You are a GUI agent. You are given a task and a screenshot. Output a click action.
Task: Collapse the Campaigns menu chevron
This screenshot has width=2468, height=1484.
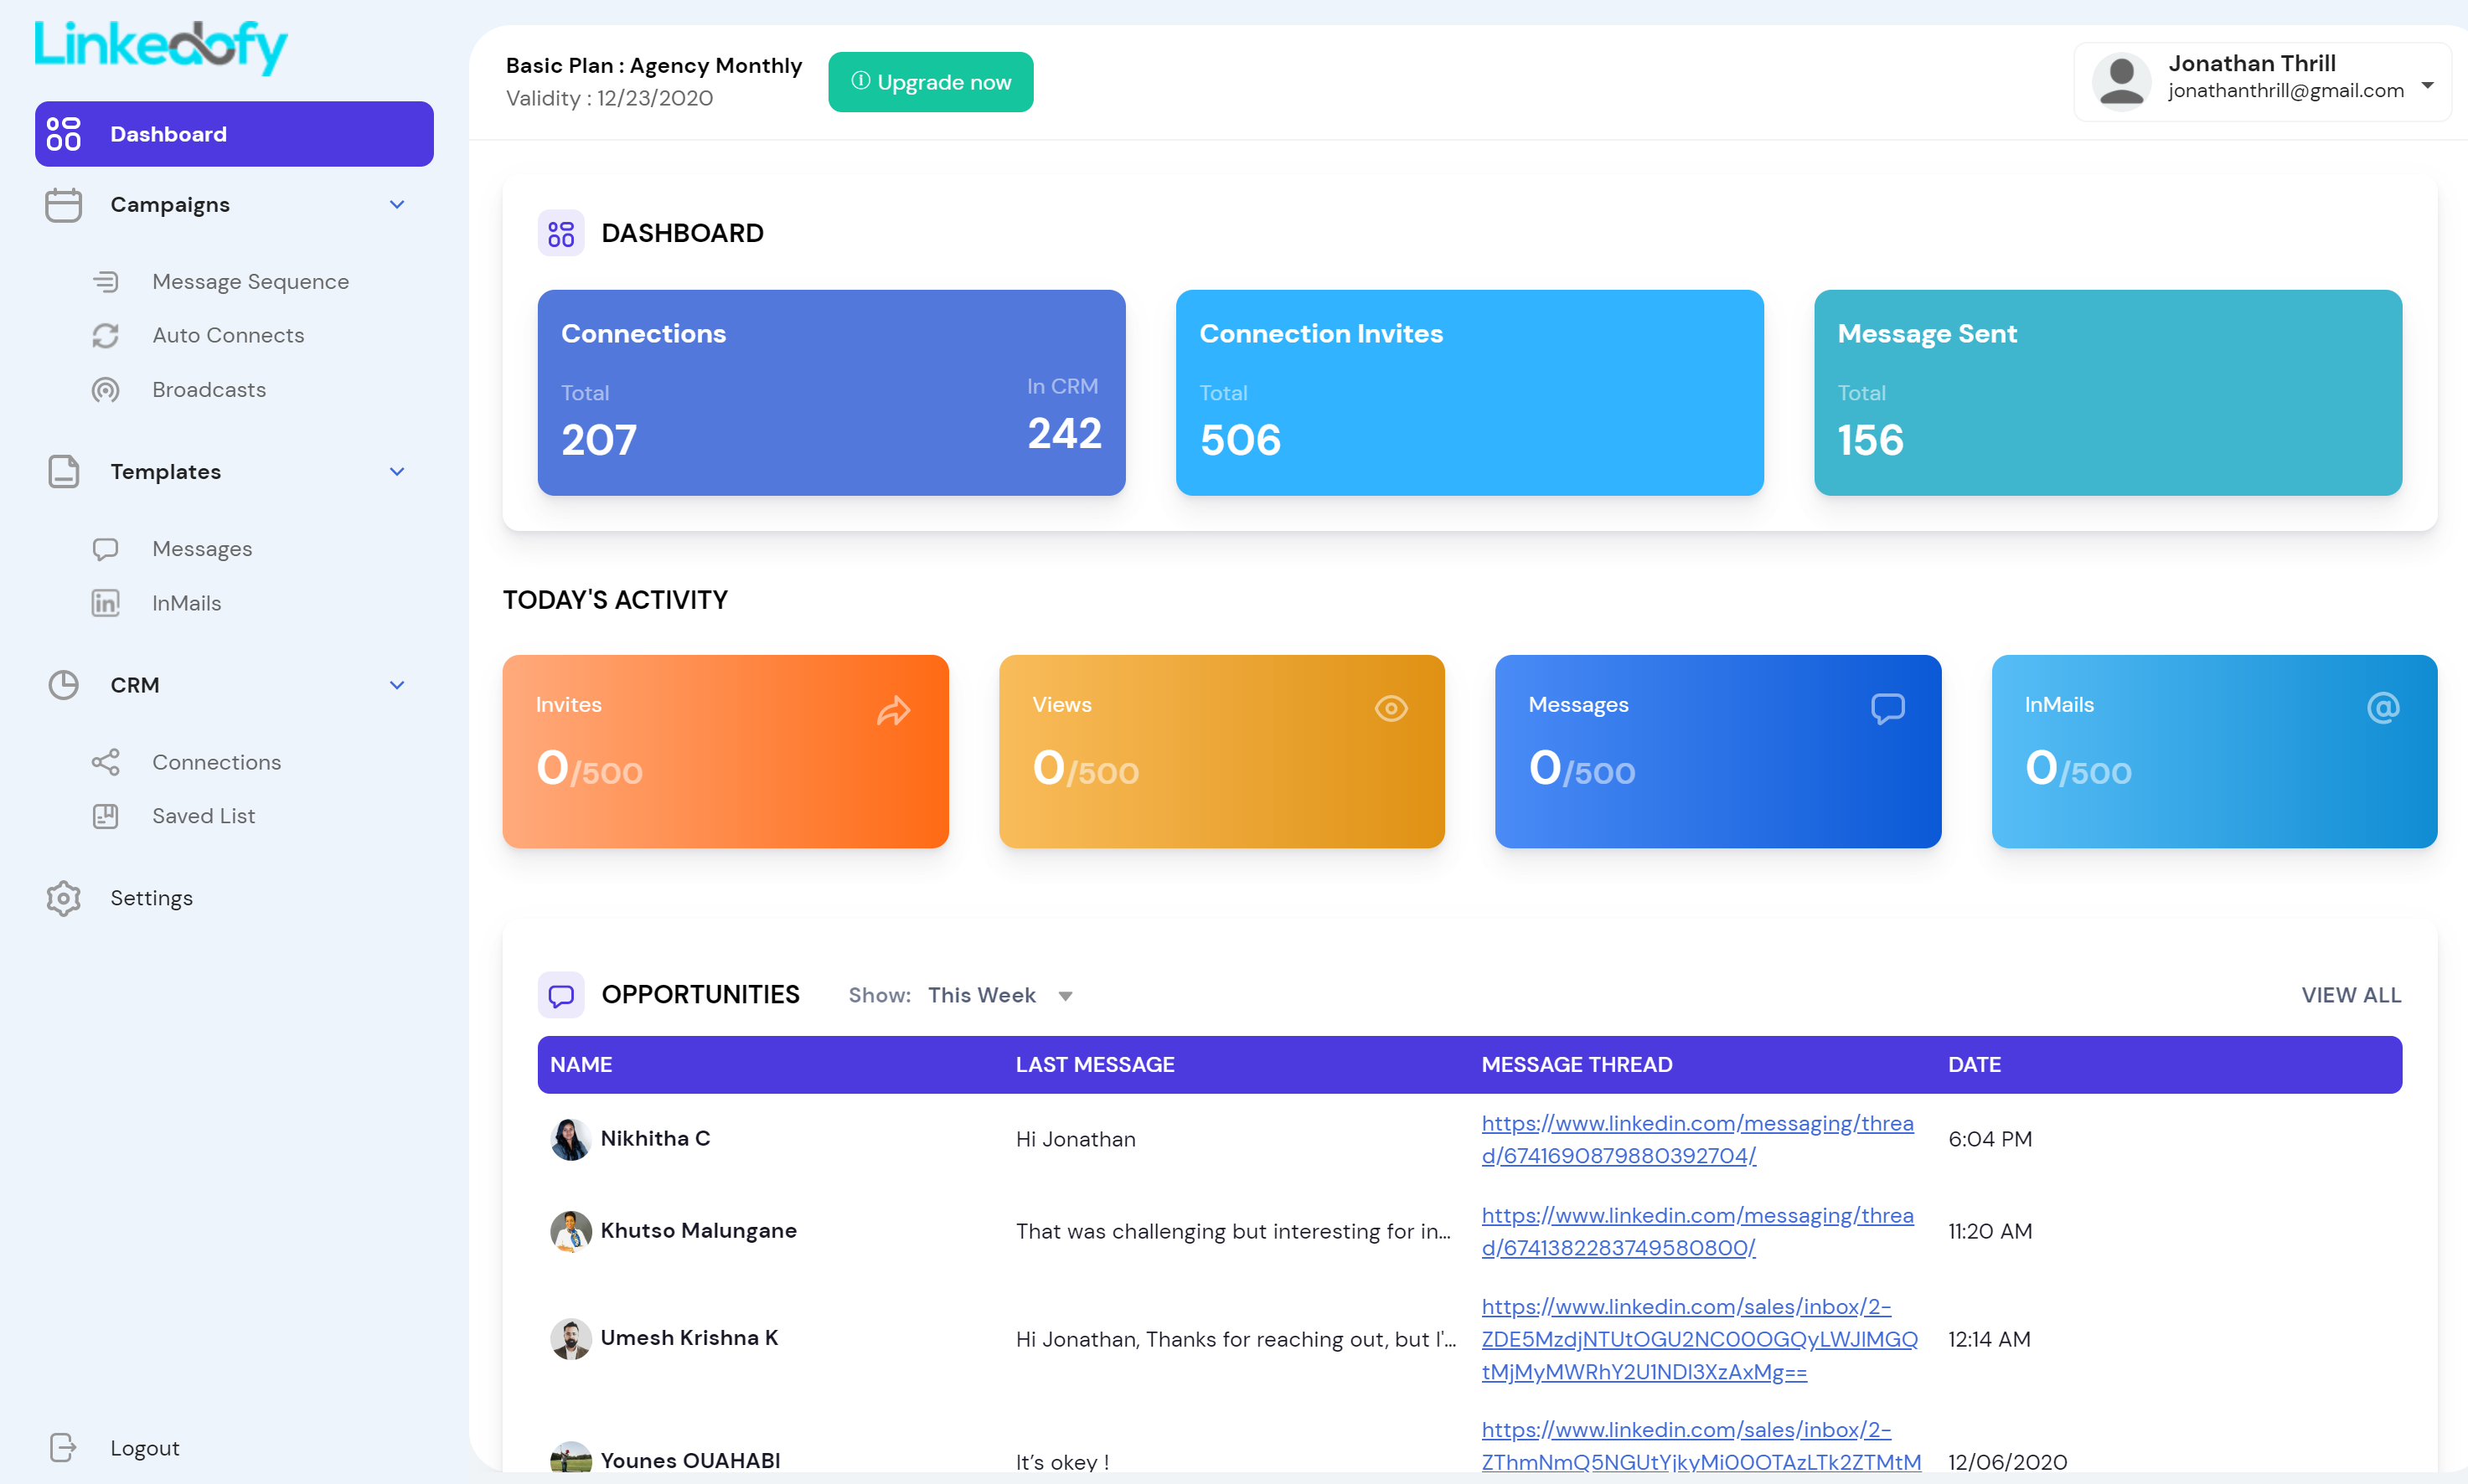397,205
